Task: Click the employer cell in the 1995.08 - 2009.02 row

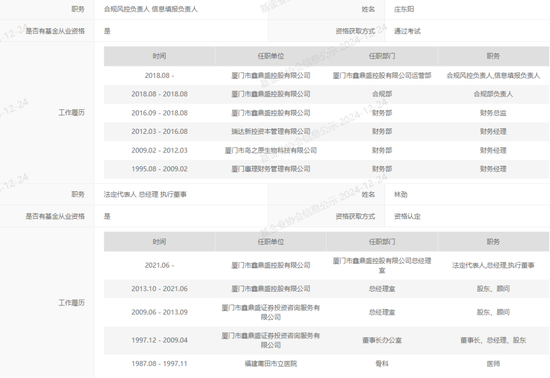Action: (x=271, y=169)
